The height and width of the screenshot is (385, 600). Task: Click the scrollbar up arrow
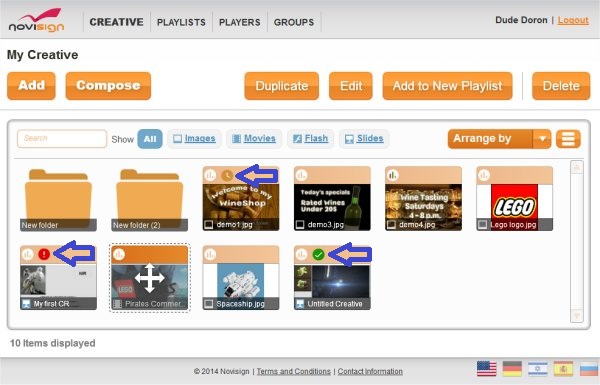(577, 167)
